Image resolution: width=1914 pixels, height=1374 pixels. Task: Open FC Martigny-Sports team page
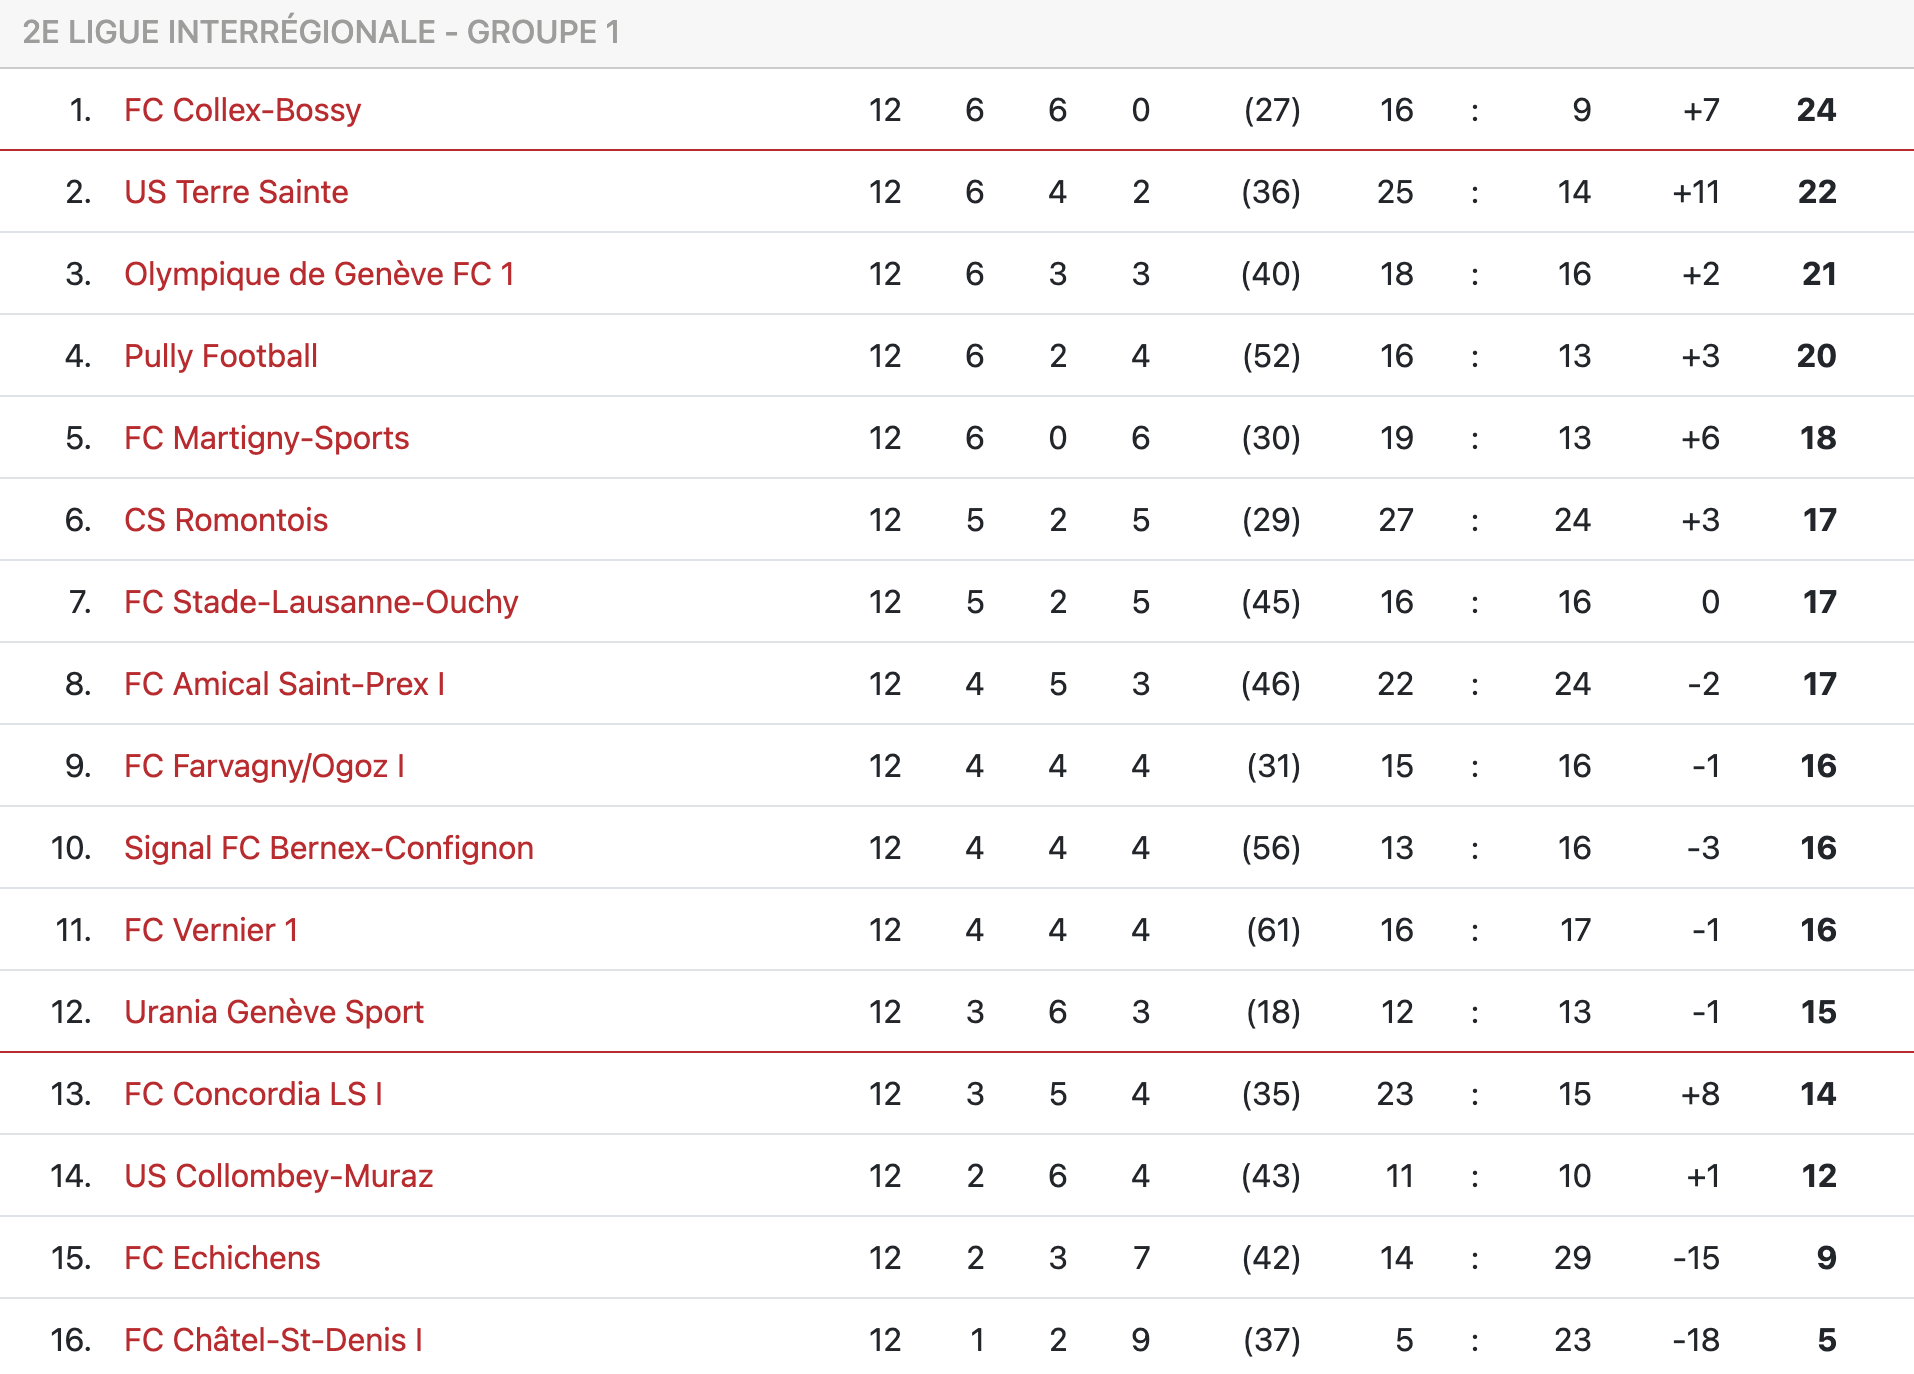(x=266, y=438)
